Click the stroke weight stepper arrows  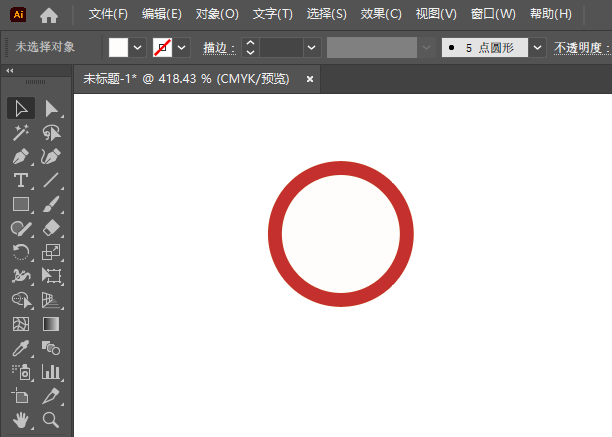click(x=250, y=48)
